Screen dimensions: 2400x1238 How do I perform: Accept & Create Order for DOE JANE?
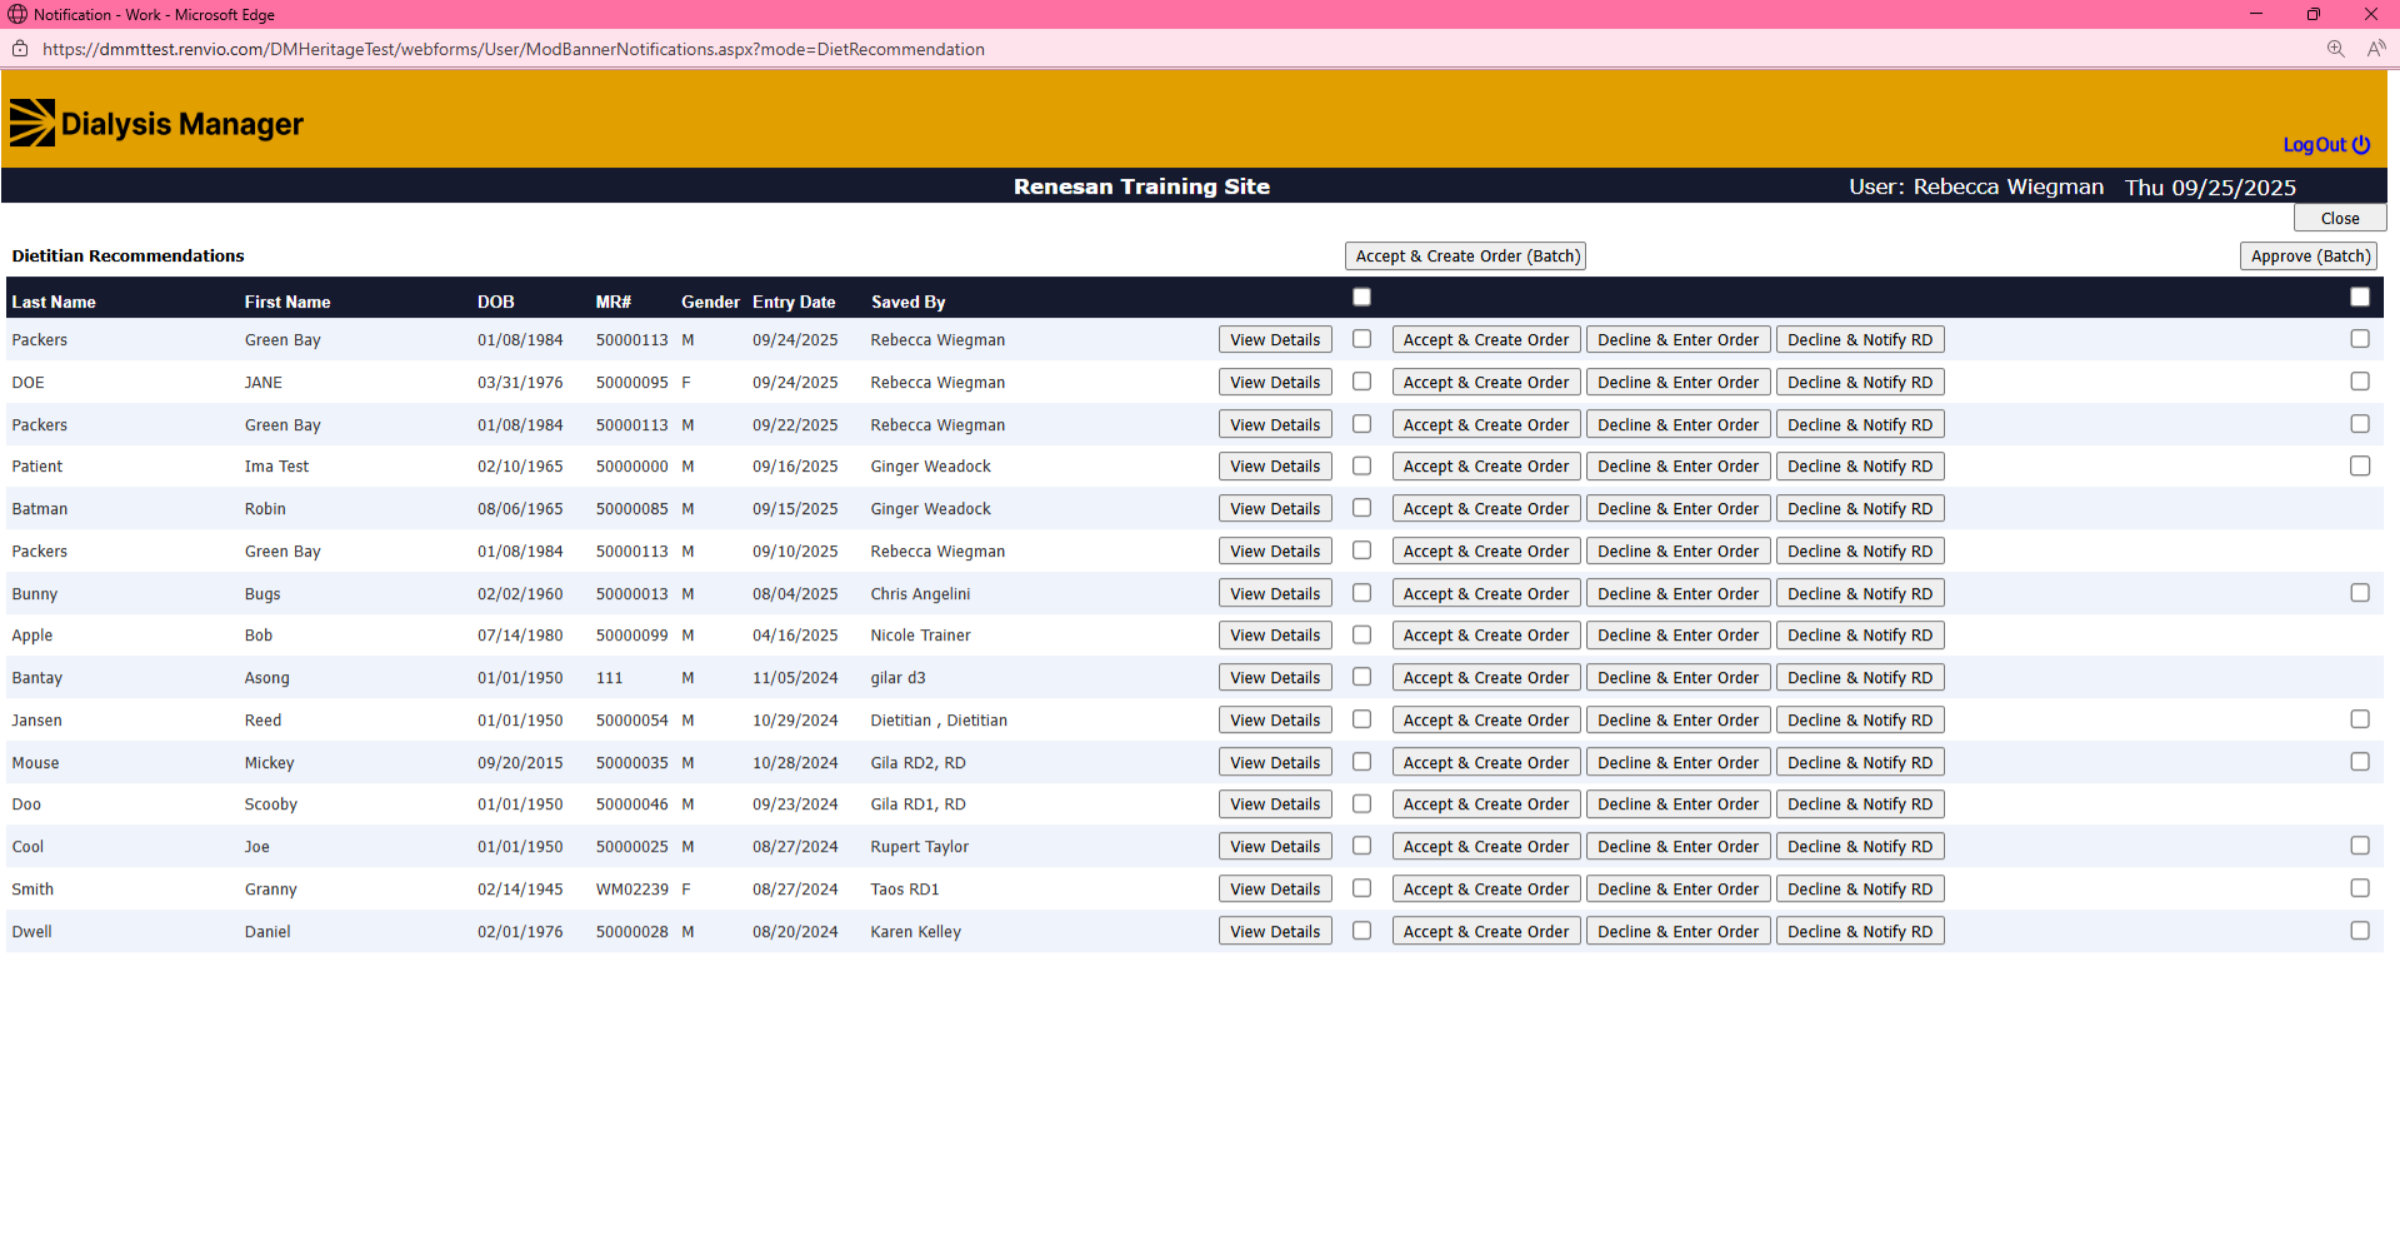1486,382
